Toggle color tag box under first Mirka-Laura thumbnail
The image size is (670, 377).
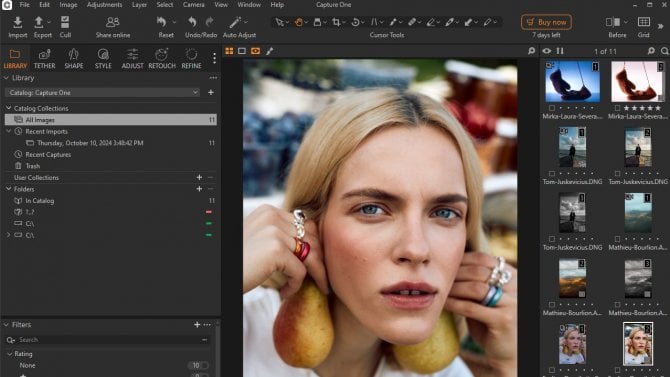coord(552,108)
